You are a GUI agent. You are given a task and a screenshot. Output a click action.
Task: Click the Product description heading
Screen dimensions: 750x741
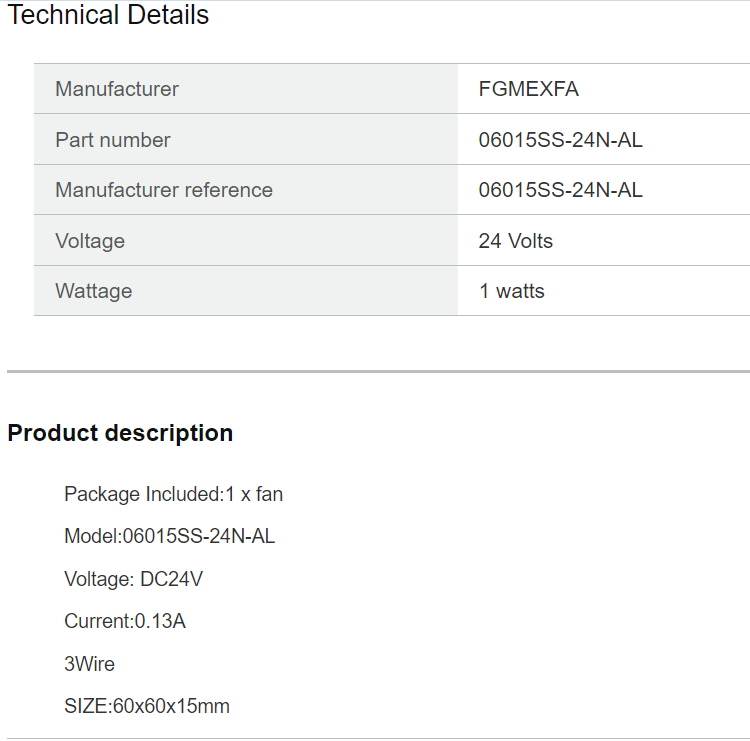tap(121, 433)
